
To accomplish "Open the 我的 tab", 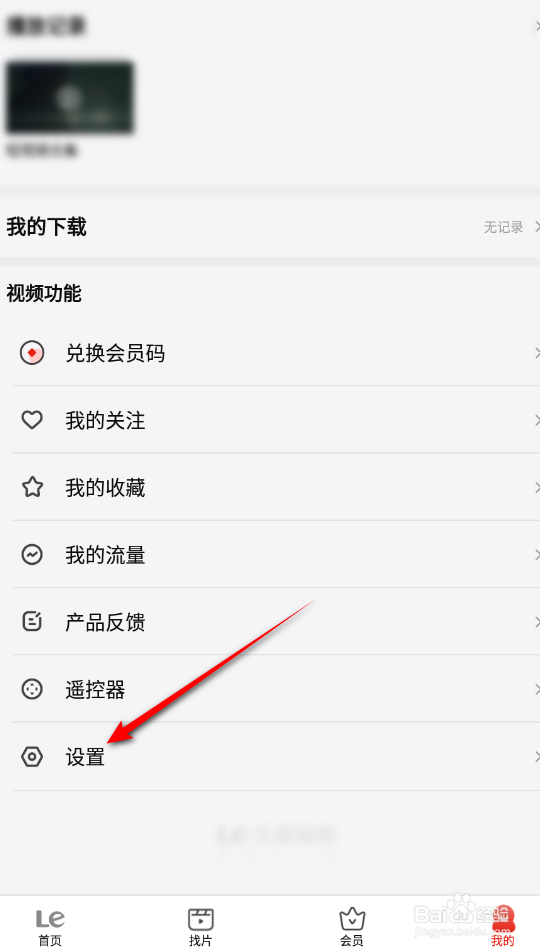I will 502,927.
